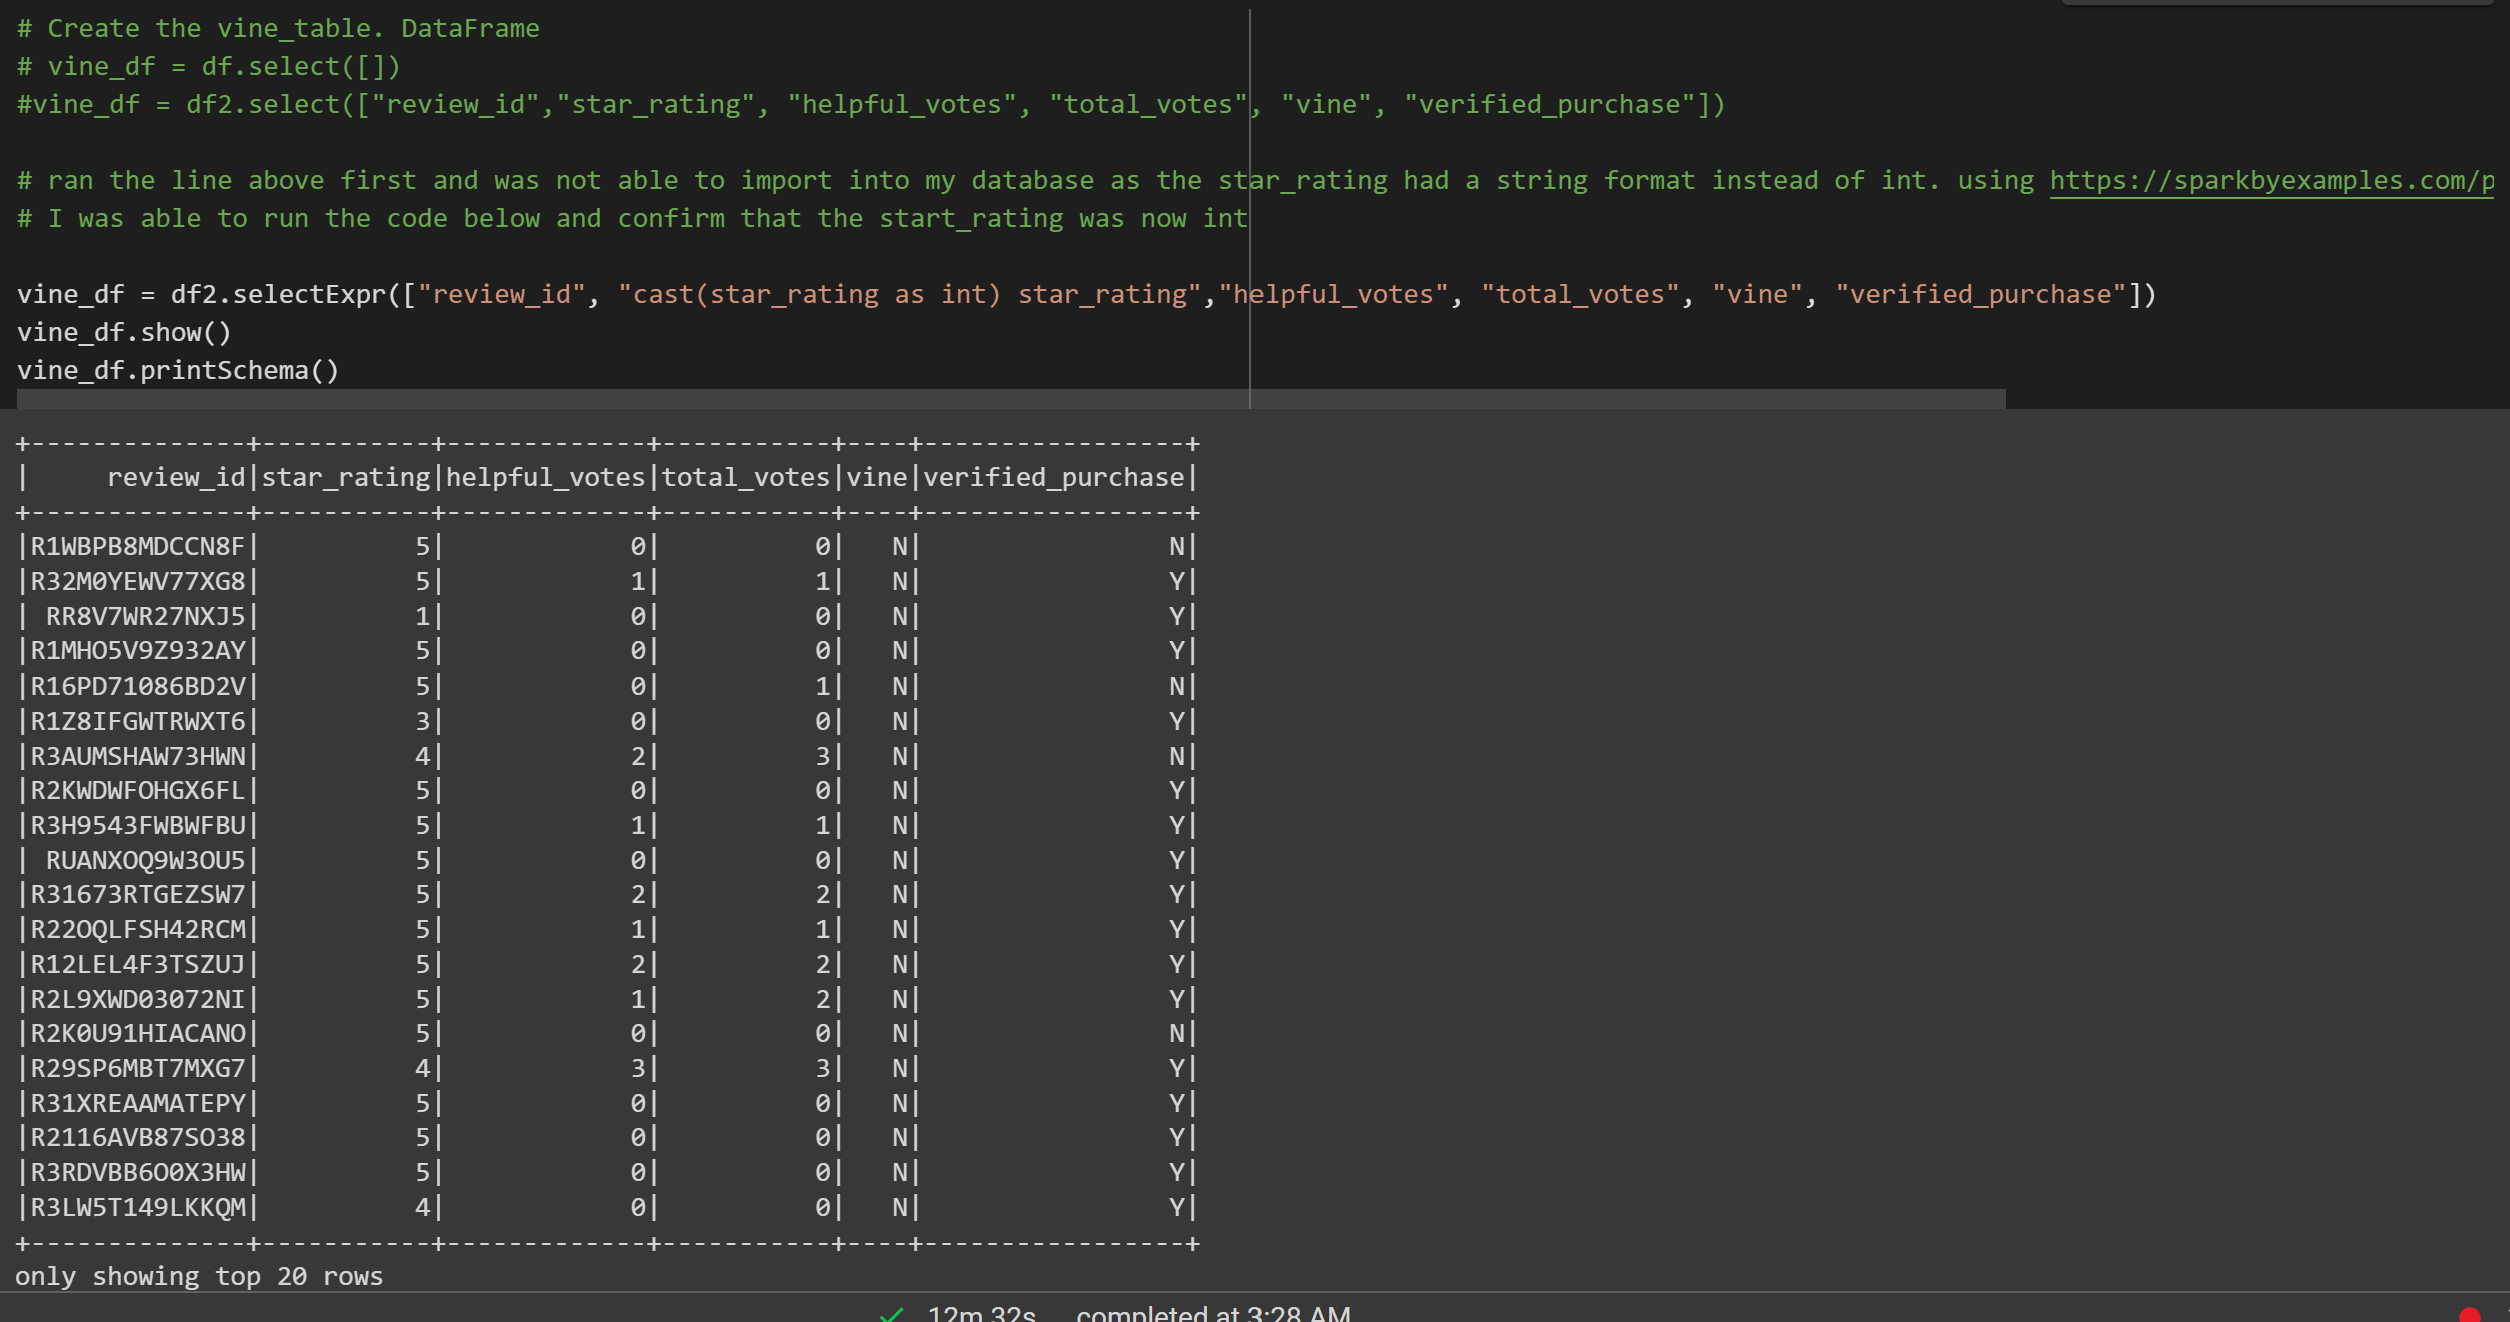Click the 'total_votes' column header
2510x1322 pixels.
point(745,477)
